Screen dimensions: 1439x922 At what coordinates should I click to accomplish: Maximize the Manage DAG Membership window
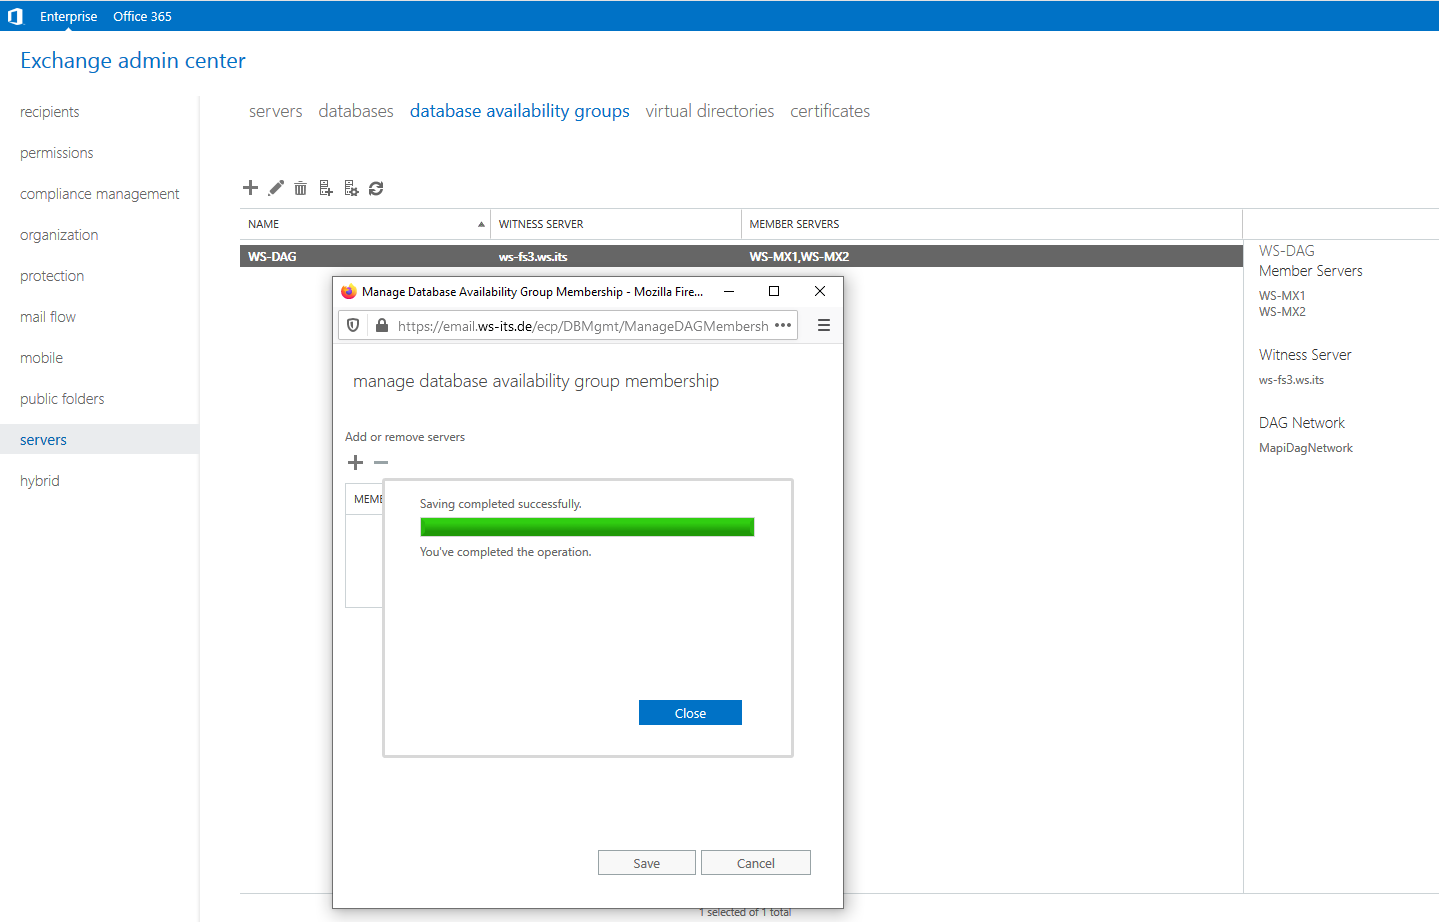(x=773, y=291)
